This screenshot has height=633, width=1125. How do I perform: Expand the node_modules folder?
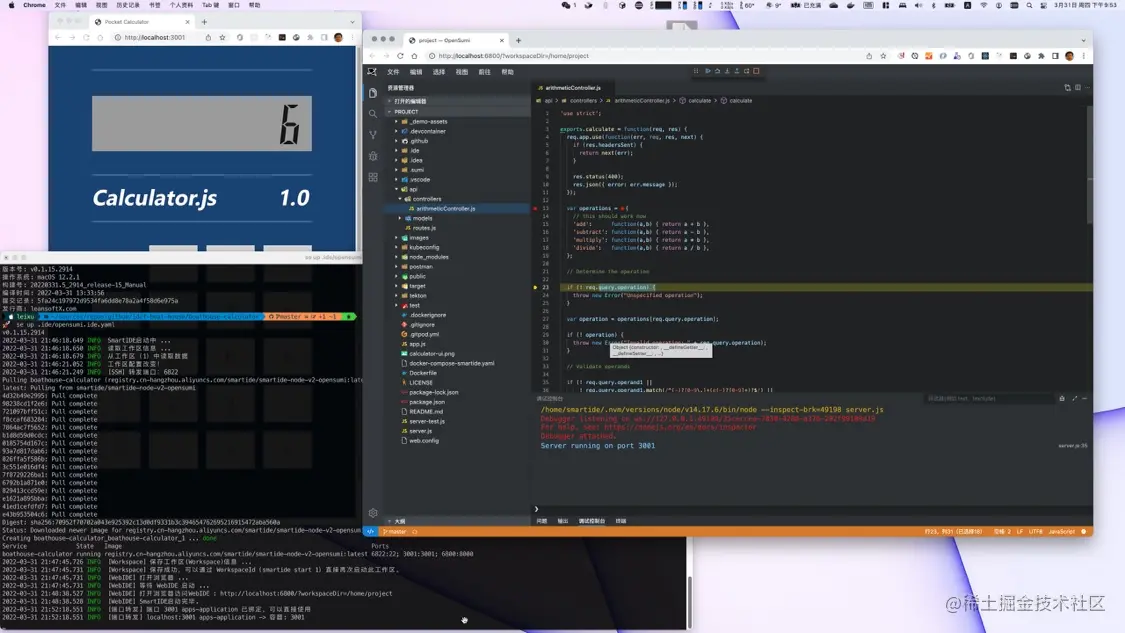click(x=428, y=257)
